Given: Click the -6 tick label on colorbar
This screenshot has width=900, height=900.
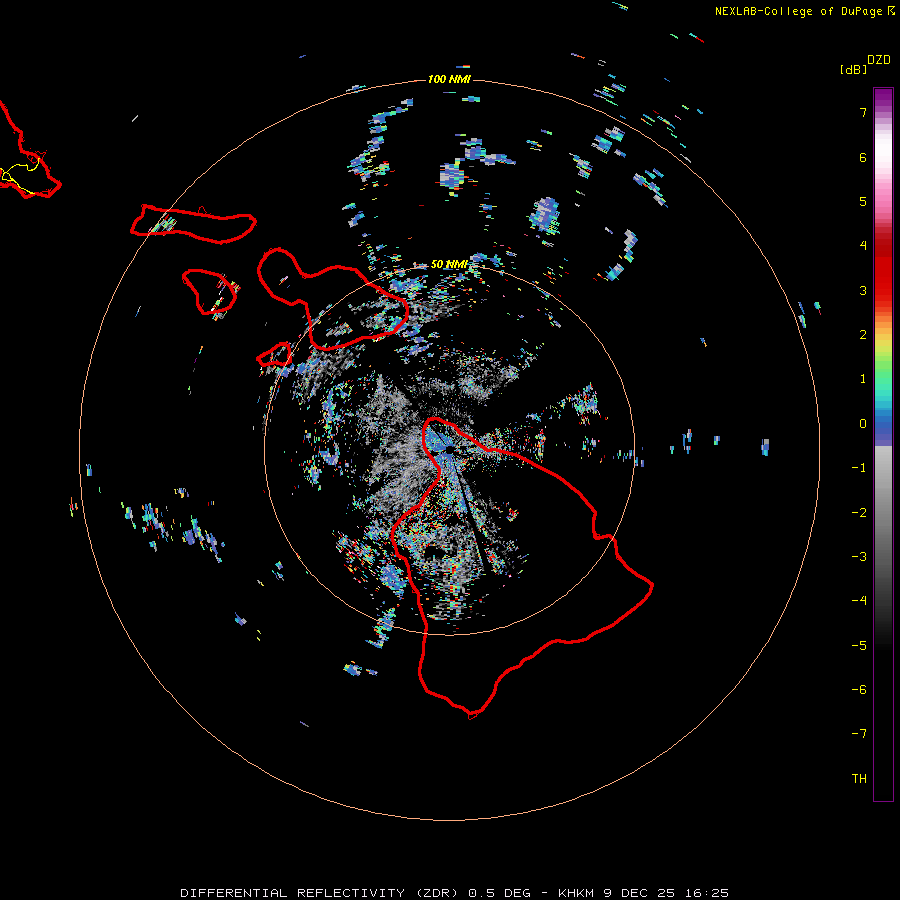Looking at the screenshot, I should pyautogui.click(x=859, y=690).
